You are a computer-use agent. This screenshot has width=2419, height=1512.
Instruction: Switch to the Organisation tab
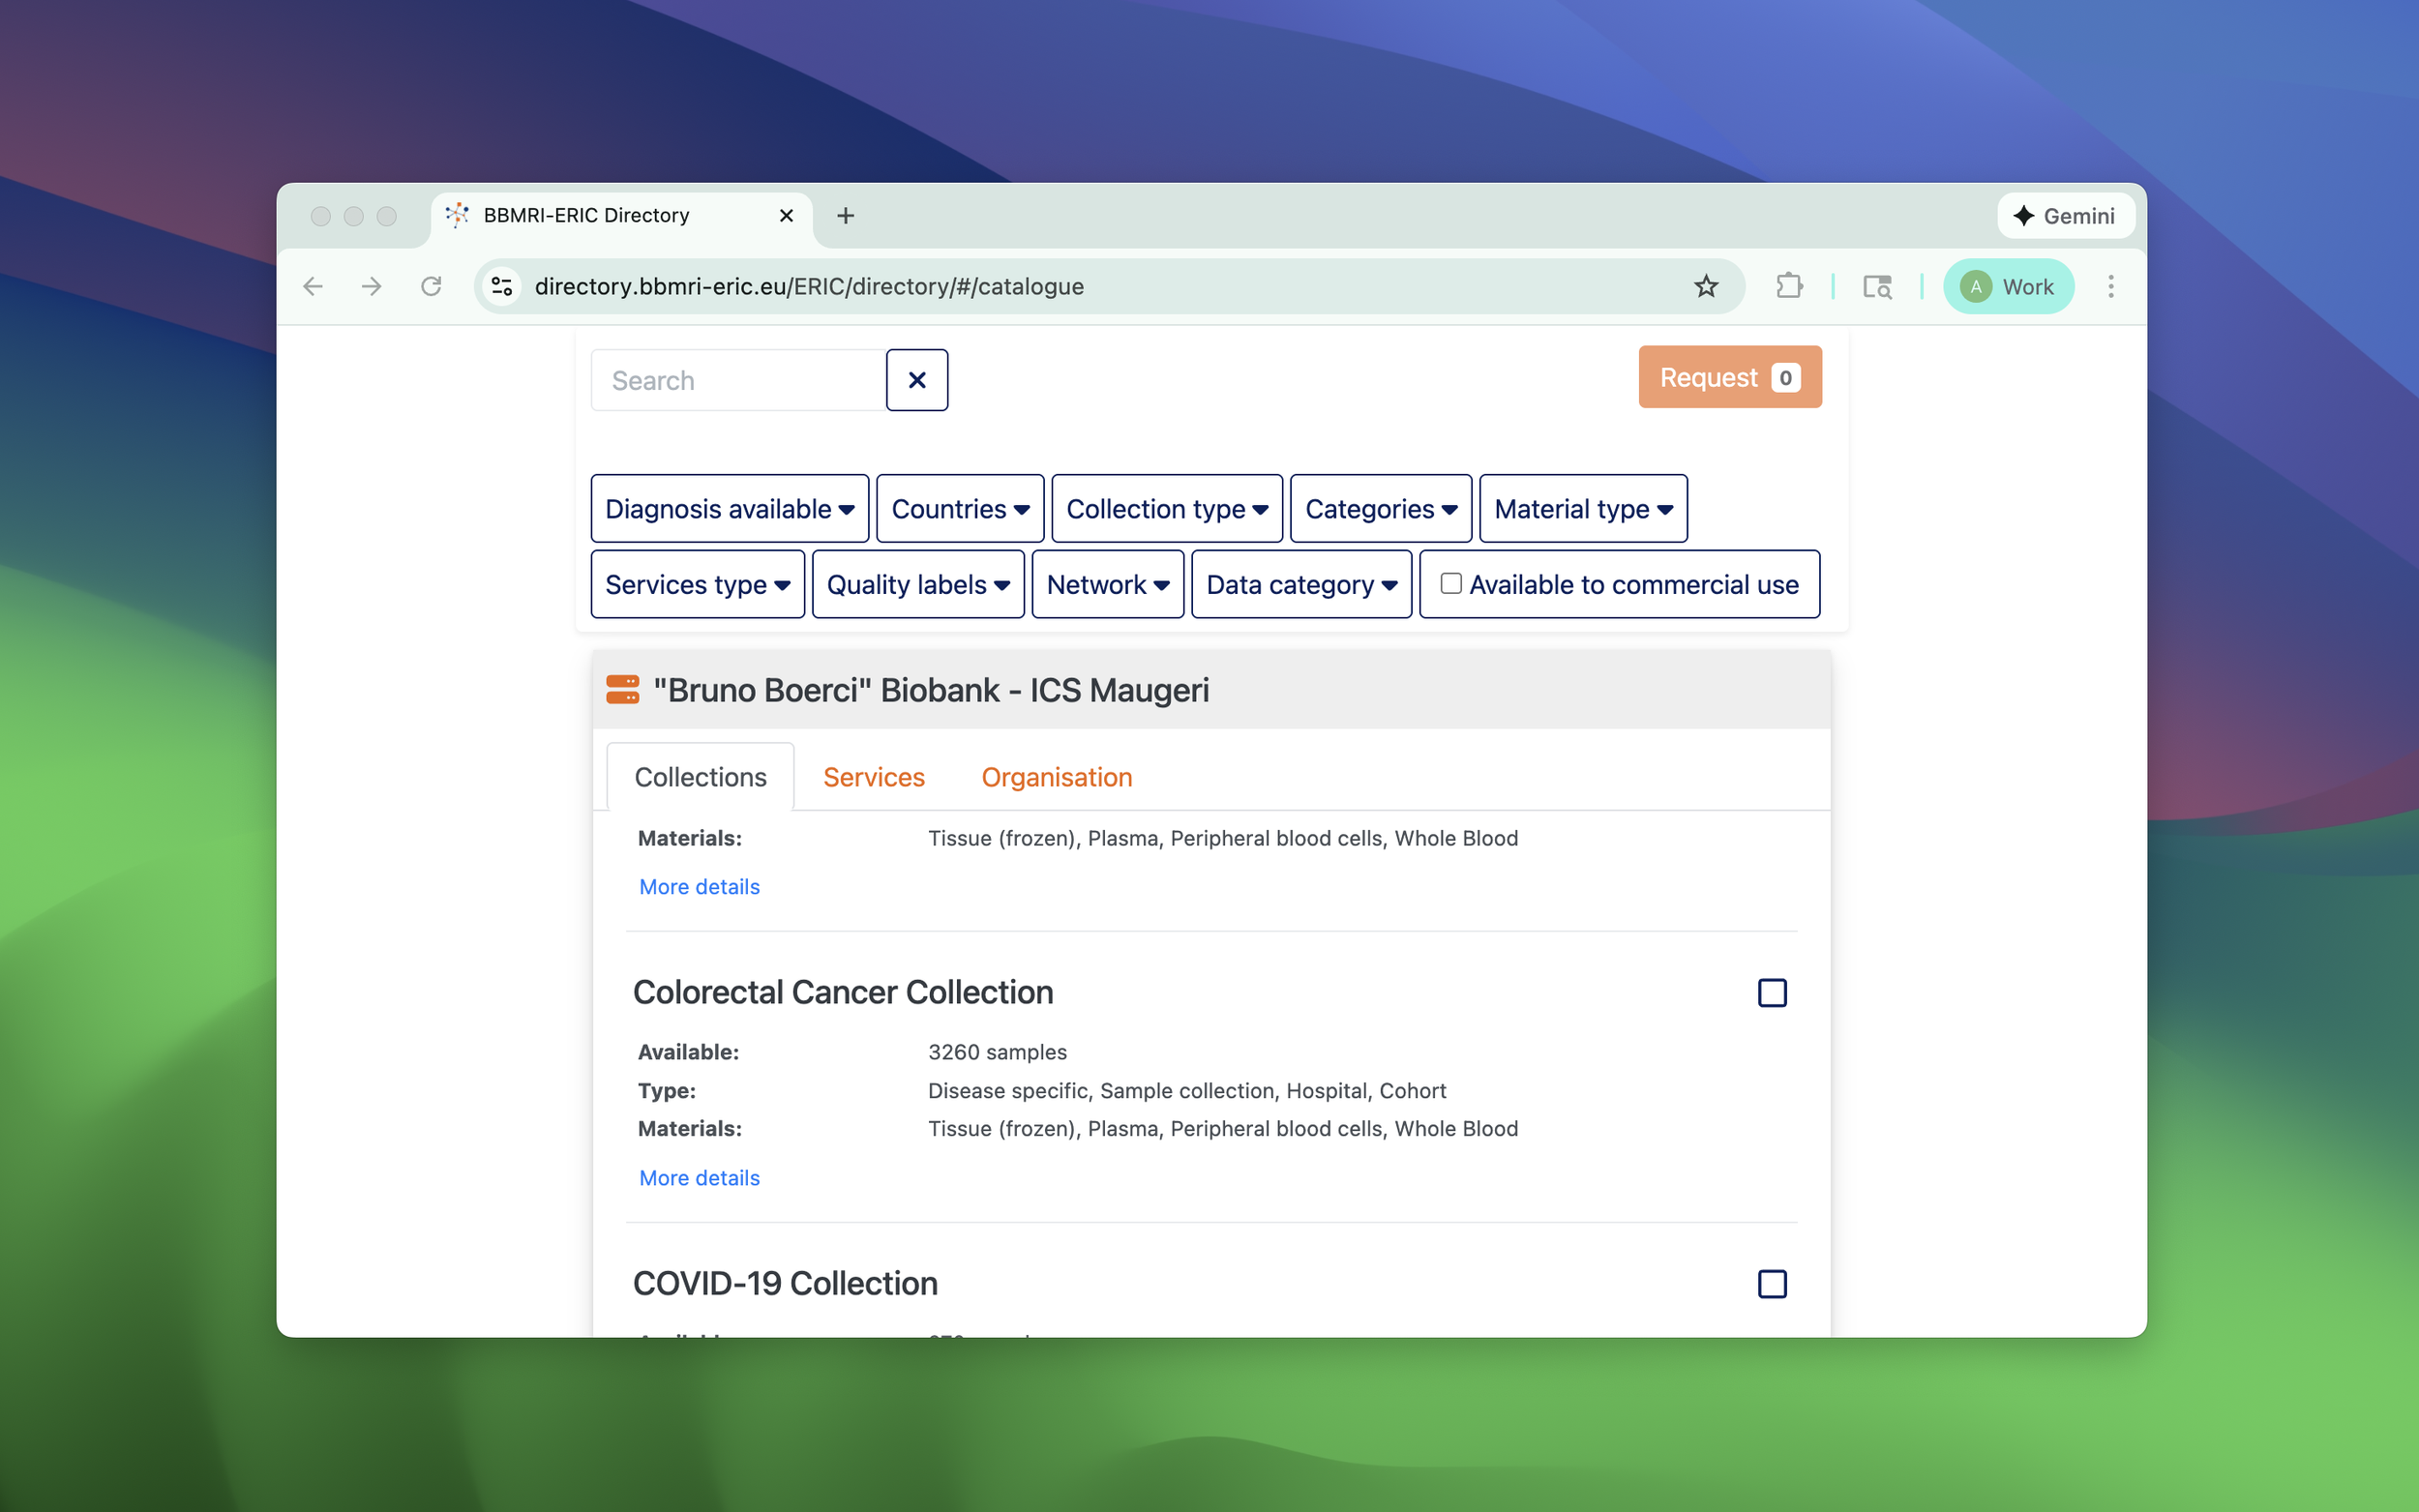click(x=1056, y=777)
